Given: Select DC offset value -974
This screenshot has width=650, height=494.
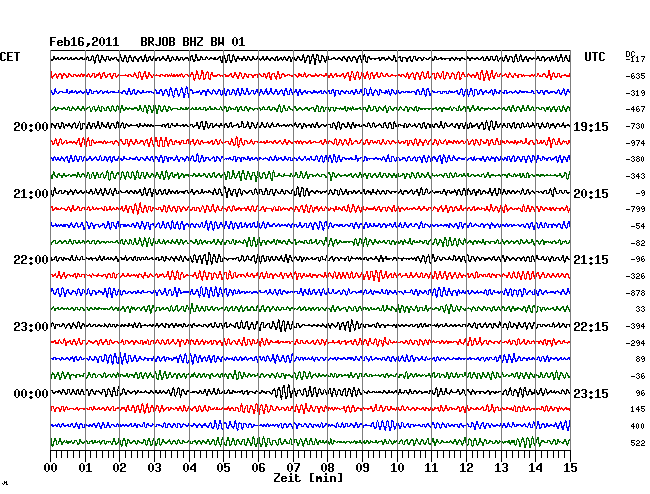Looking at the screenshot, I should coord(635,143).
